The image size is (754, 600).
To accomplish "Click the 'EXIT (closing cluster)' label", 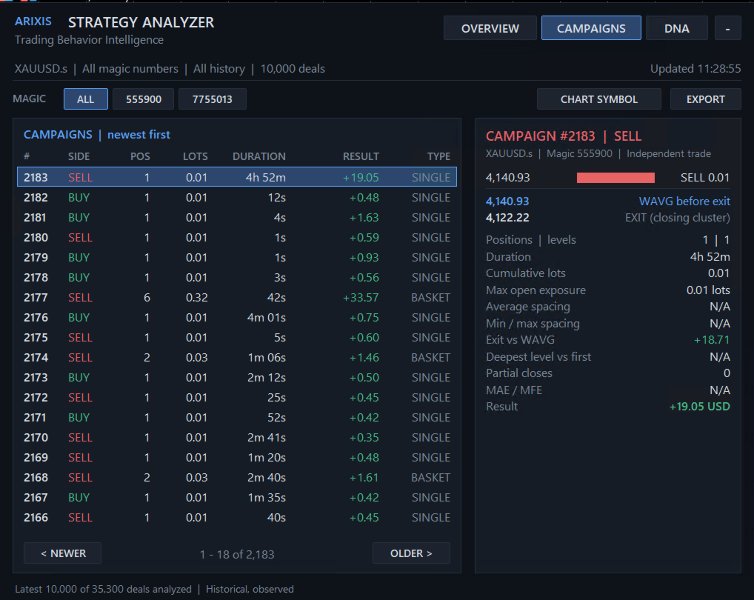I will pyautogui.click(x=678, y=218).
